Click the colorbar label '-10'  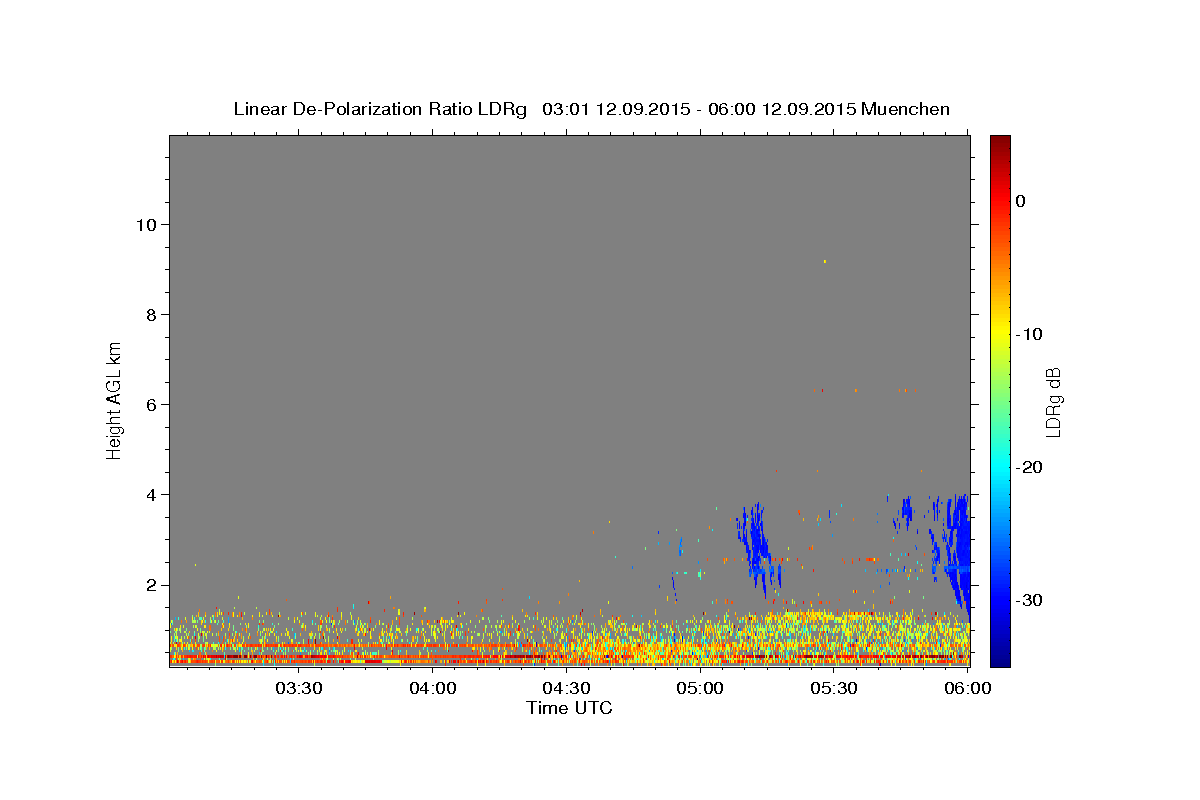1029,334
